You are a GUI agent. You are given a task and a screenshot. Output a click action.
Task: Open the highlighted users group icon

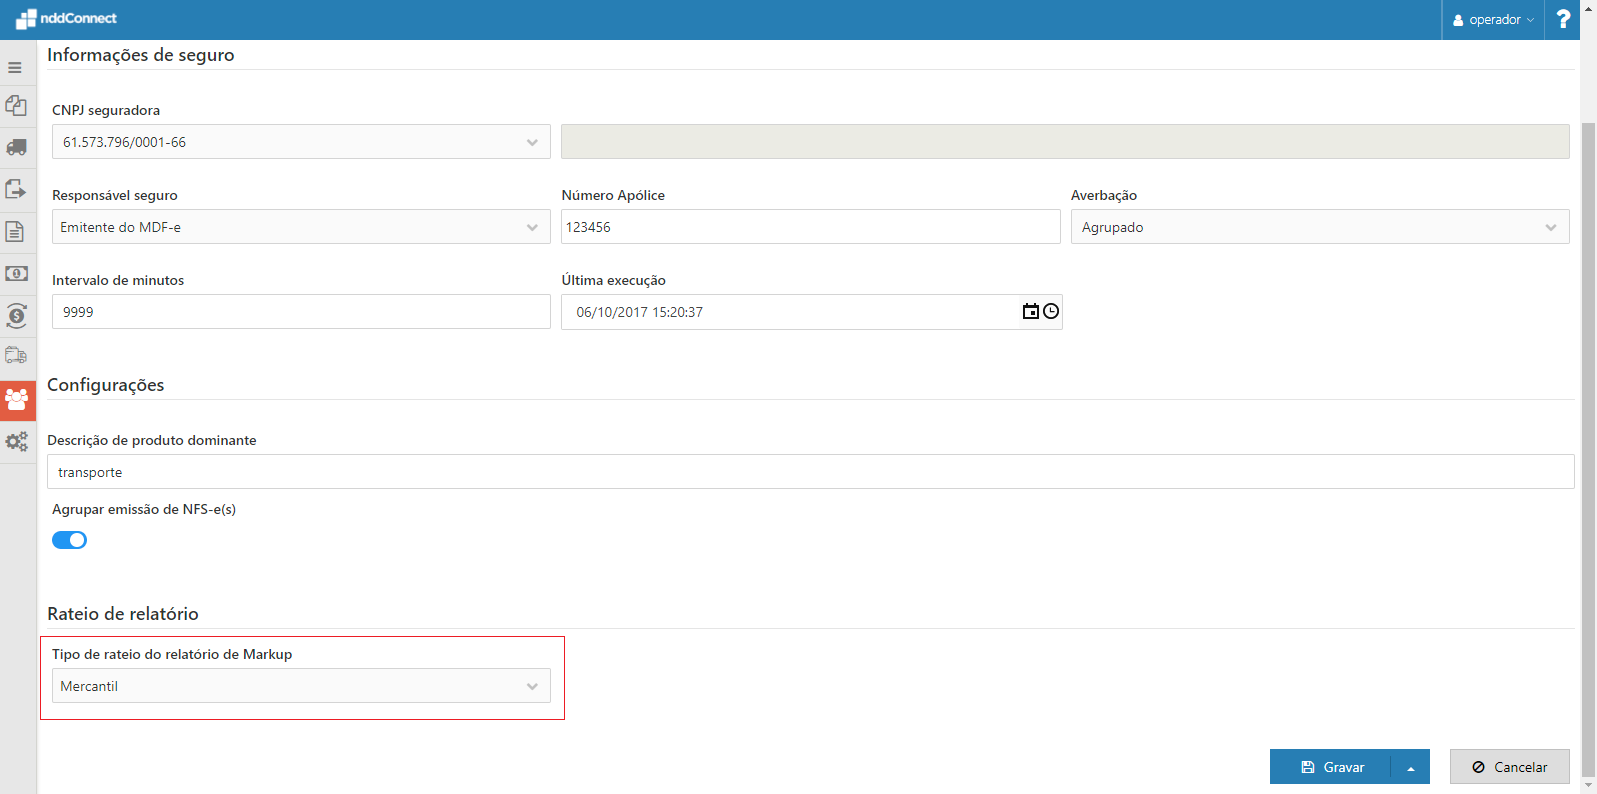click(x=17, y=400)
